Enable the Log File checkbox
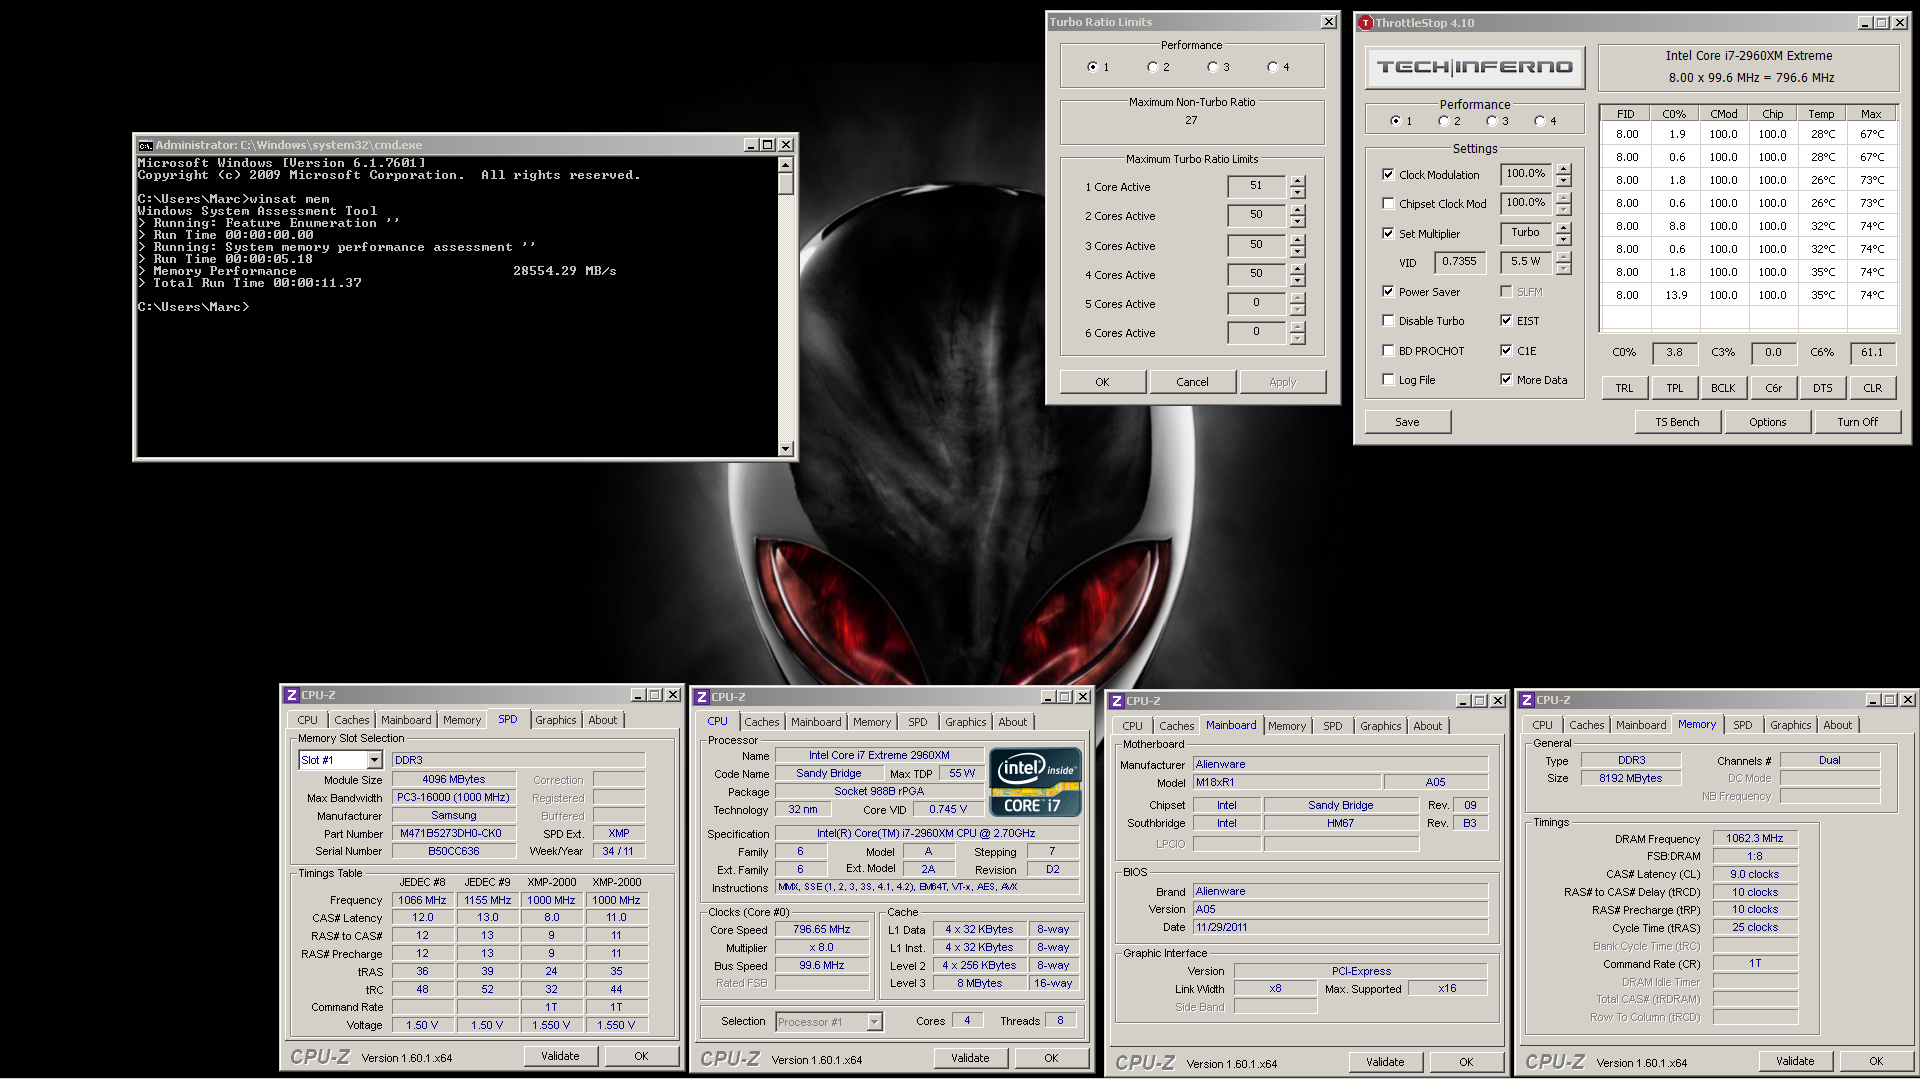 click(1388, 379)
